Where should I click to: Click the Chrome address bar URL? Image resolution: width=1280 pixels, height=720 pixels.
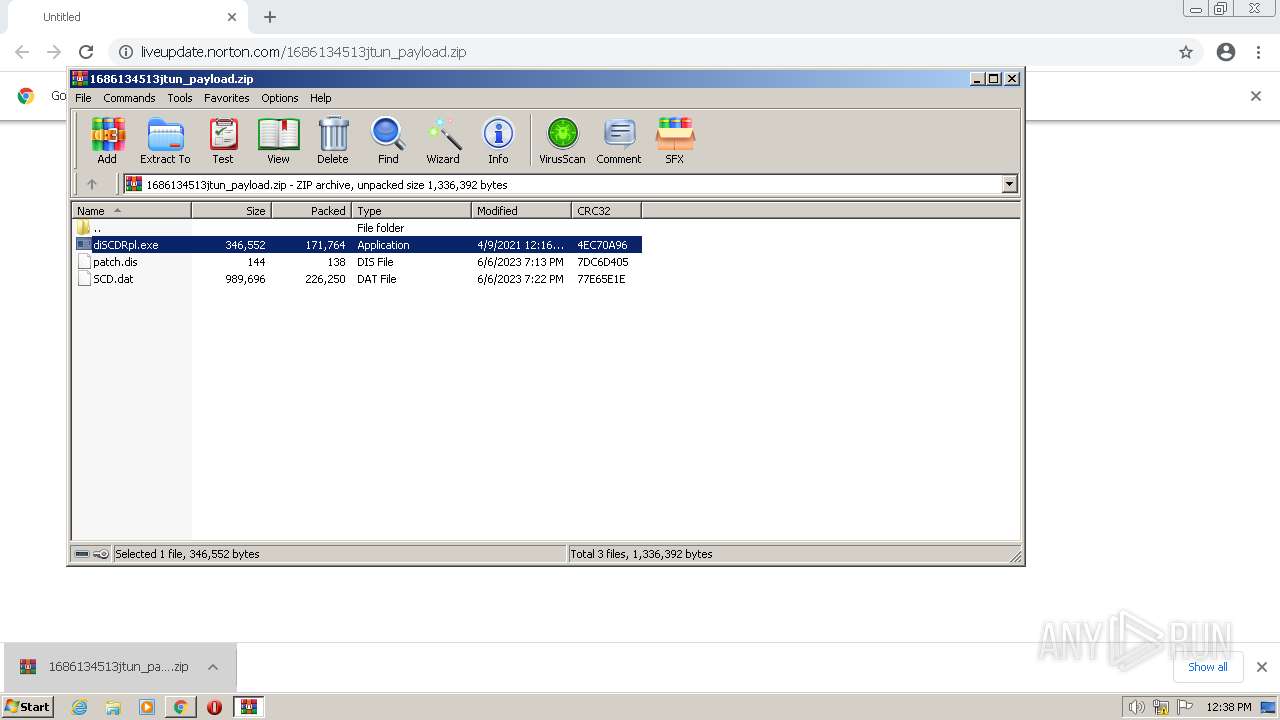(303, 52)
